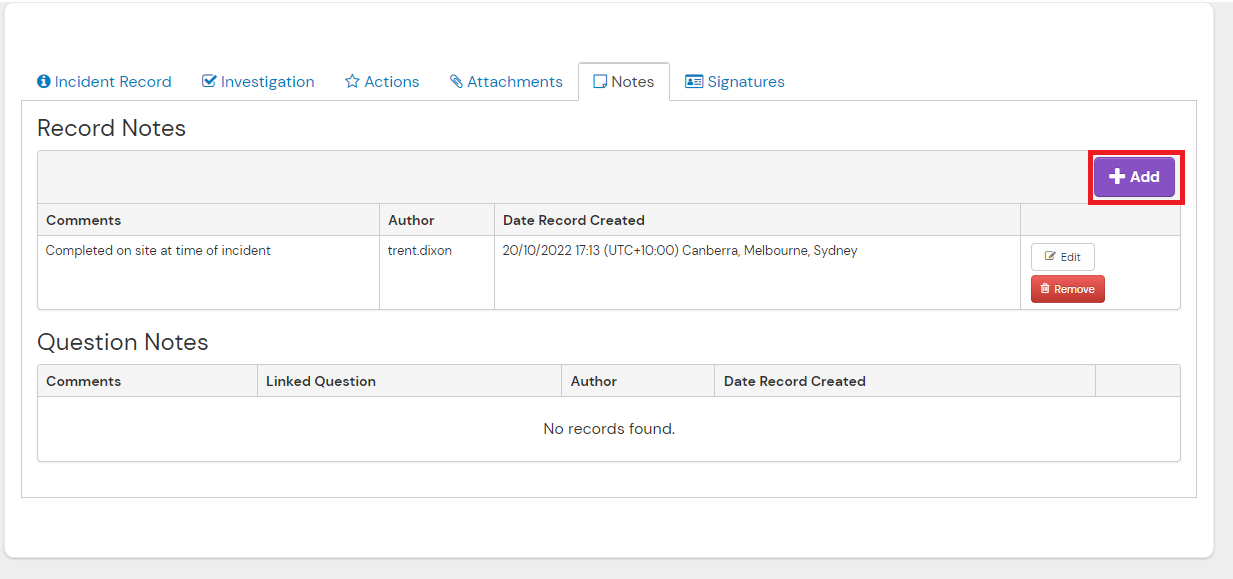The height and width of the screenshot is (579, 1233).
Task: Click the trent.dixon author cell
Action: (x=420, y=251)
